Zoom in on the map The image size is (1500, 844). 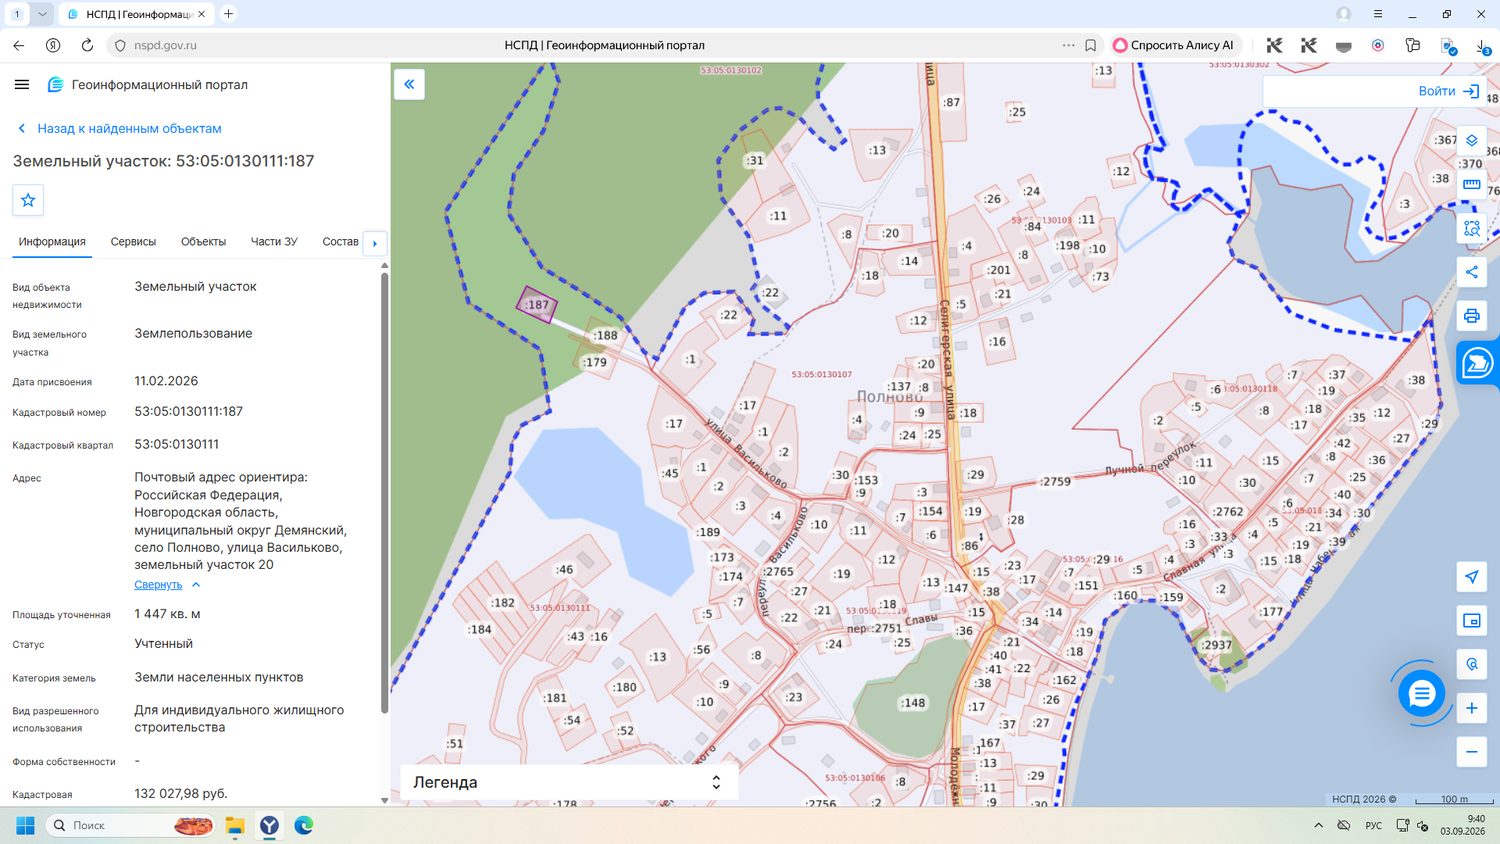1471,708
